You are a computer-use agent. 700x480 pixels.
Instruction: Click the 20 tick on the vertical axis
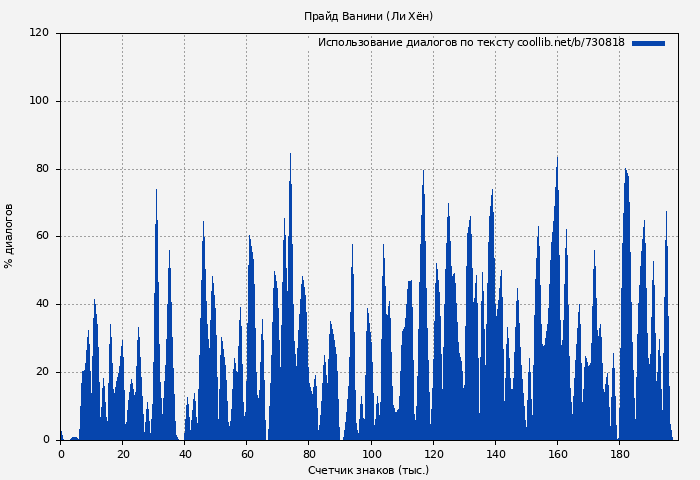click(x=42, y=372)
